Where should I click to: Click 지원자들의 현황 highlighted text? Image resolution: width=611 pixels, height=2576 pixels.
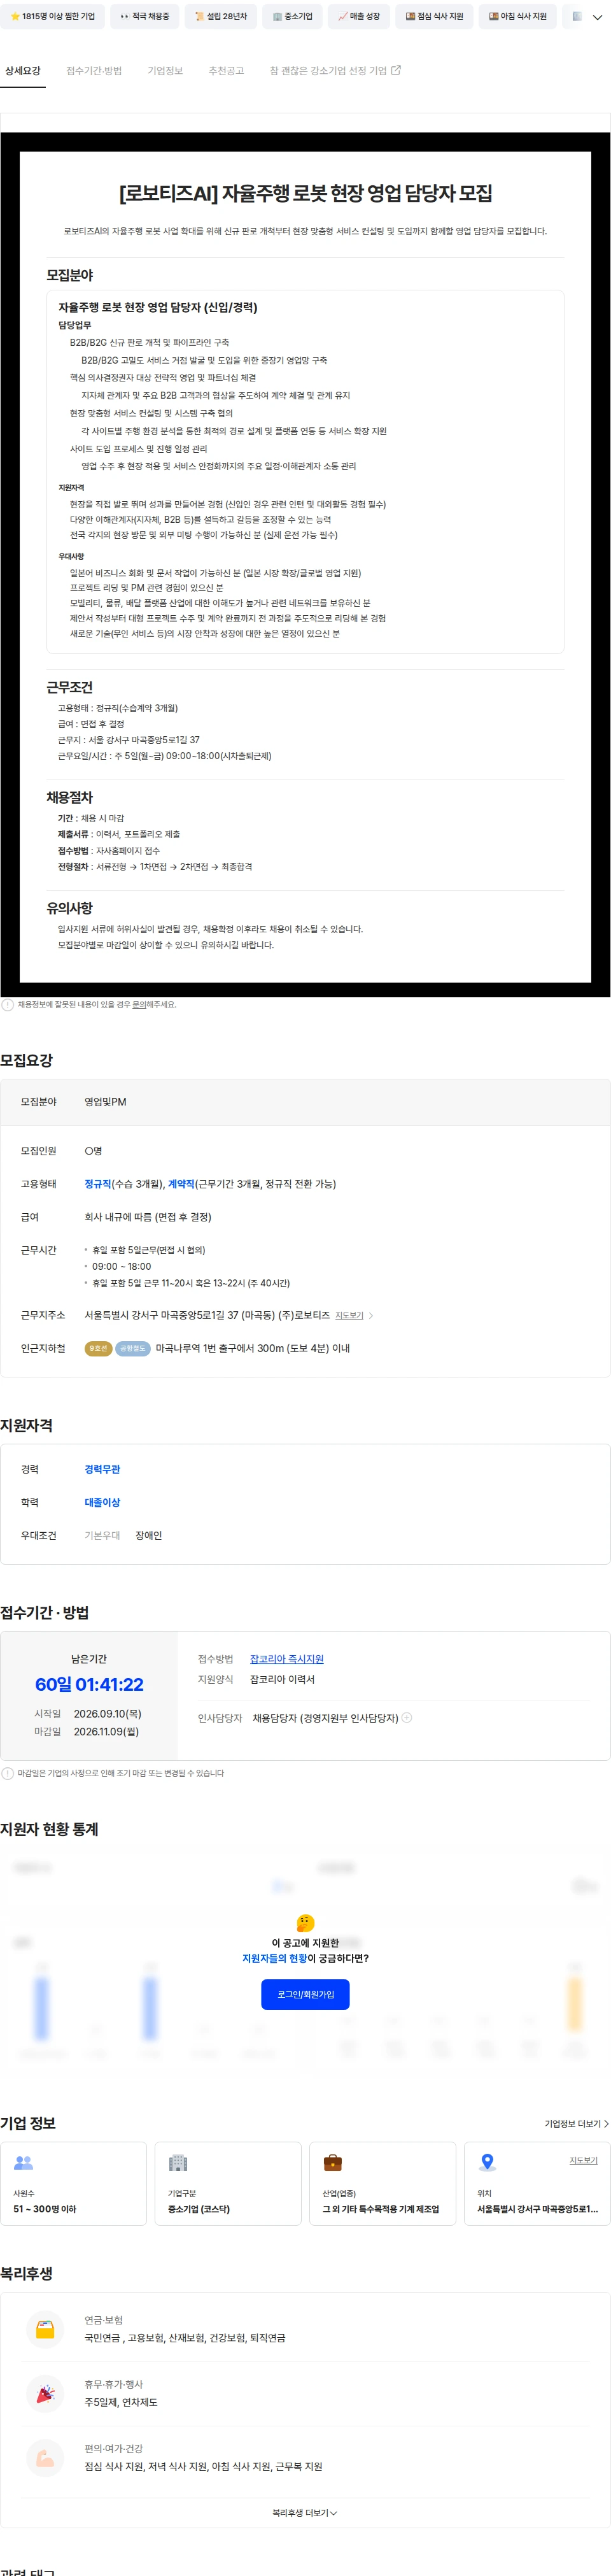click(275, 1958)
